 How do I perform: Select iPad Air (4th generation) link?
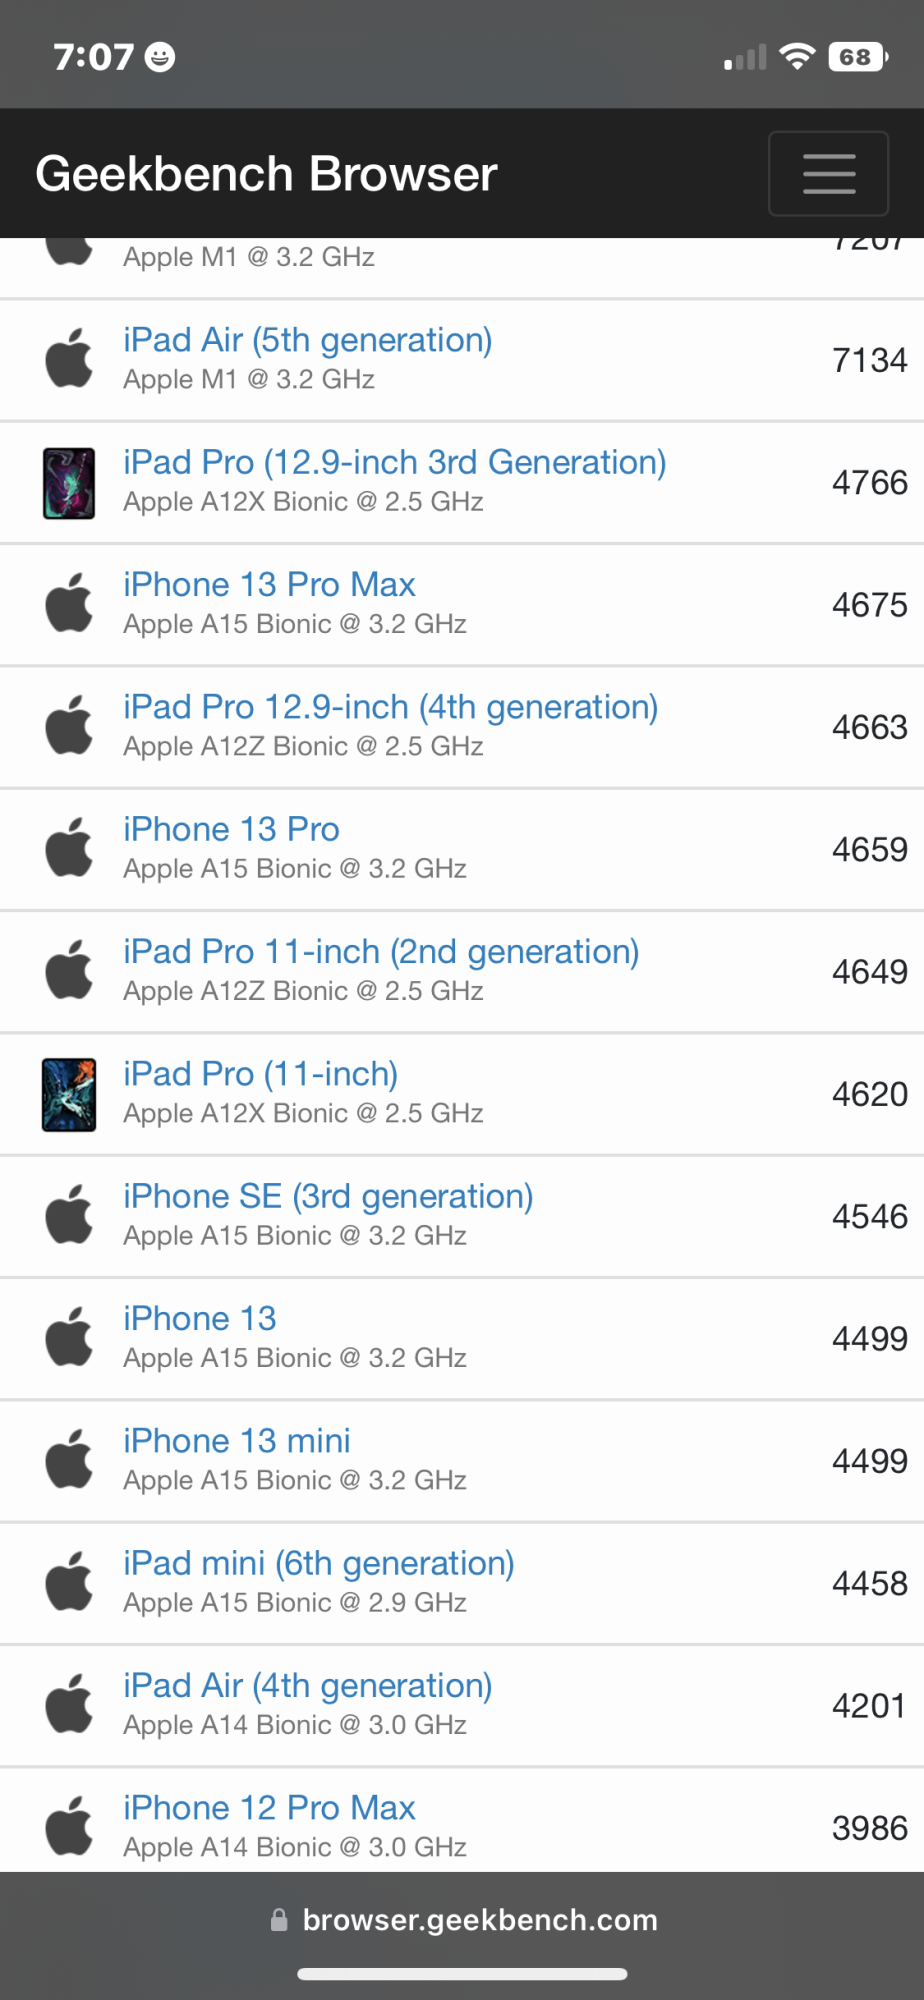(307, 1686)
